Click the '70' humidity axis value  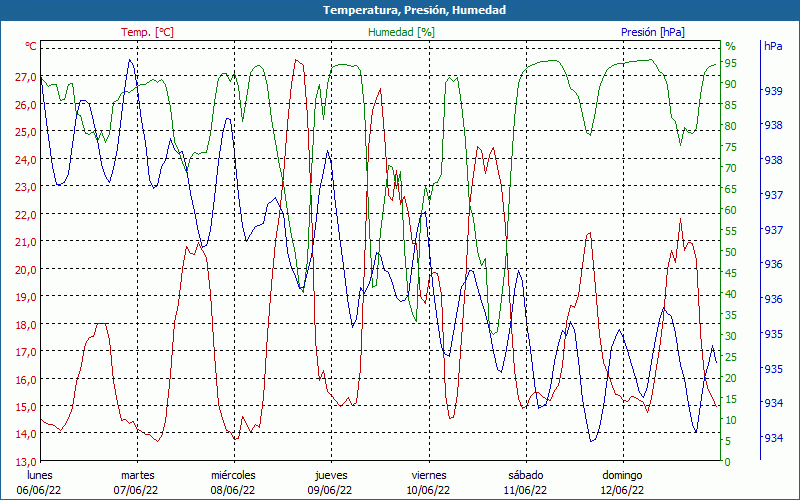click(731, 168)
